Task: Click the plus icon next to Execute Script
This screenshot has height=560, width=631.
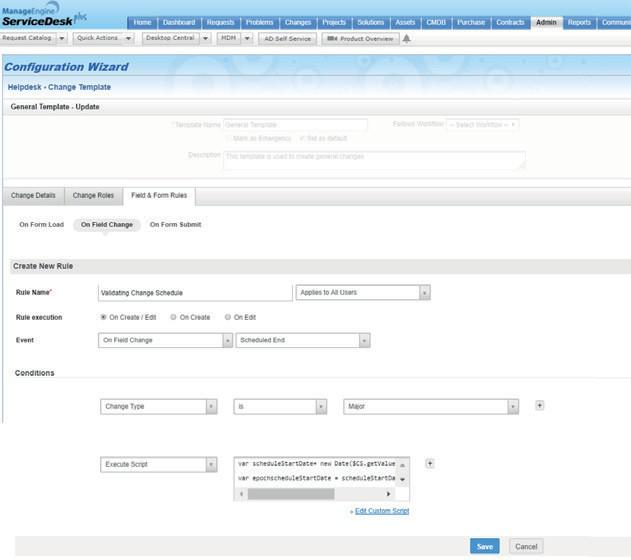Action: [x=430, y=463]
